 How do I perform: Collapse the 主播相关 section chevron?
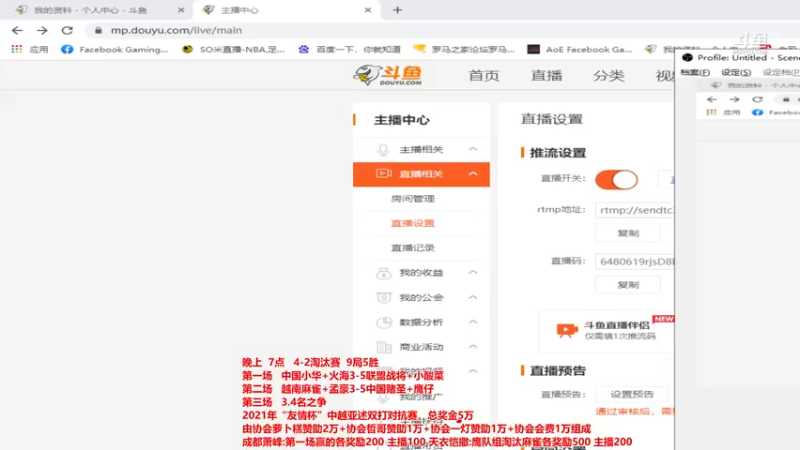[473, 149]
